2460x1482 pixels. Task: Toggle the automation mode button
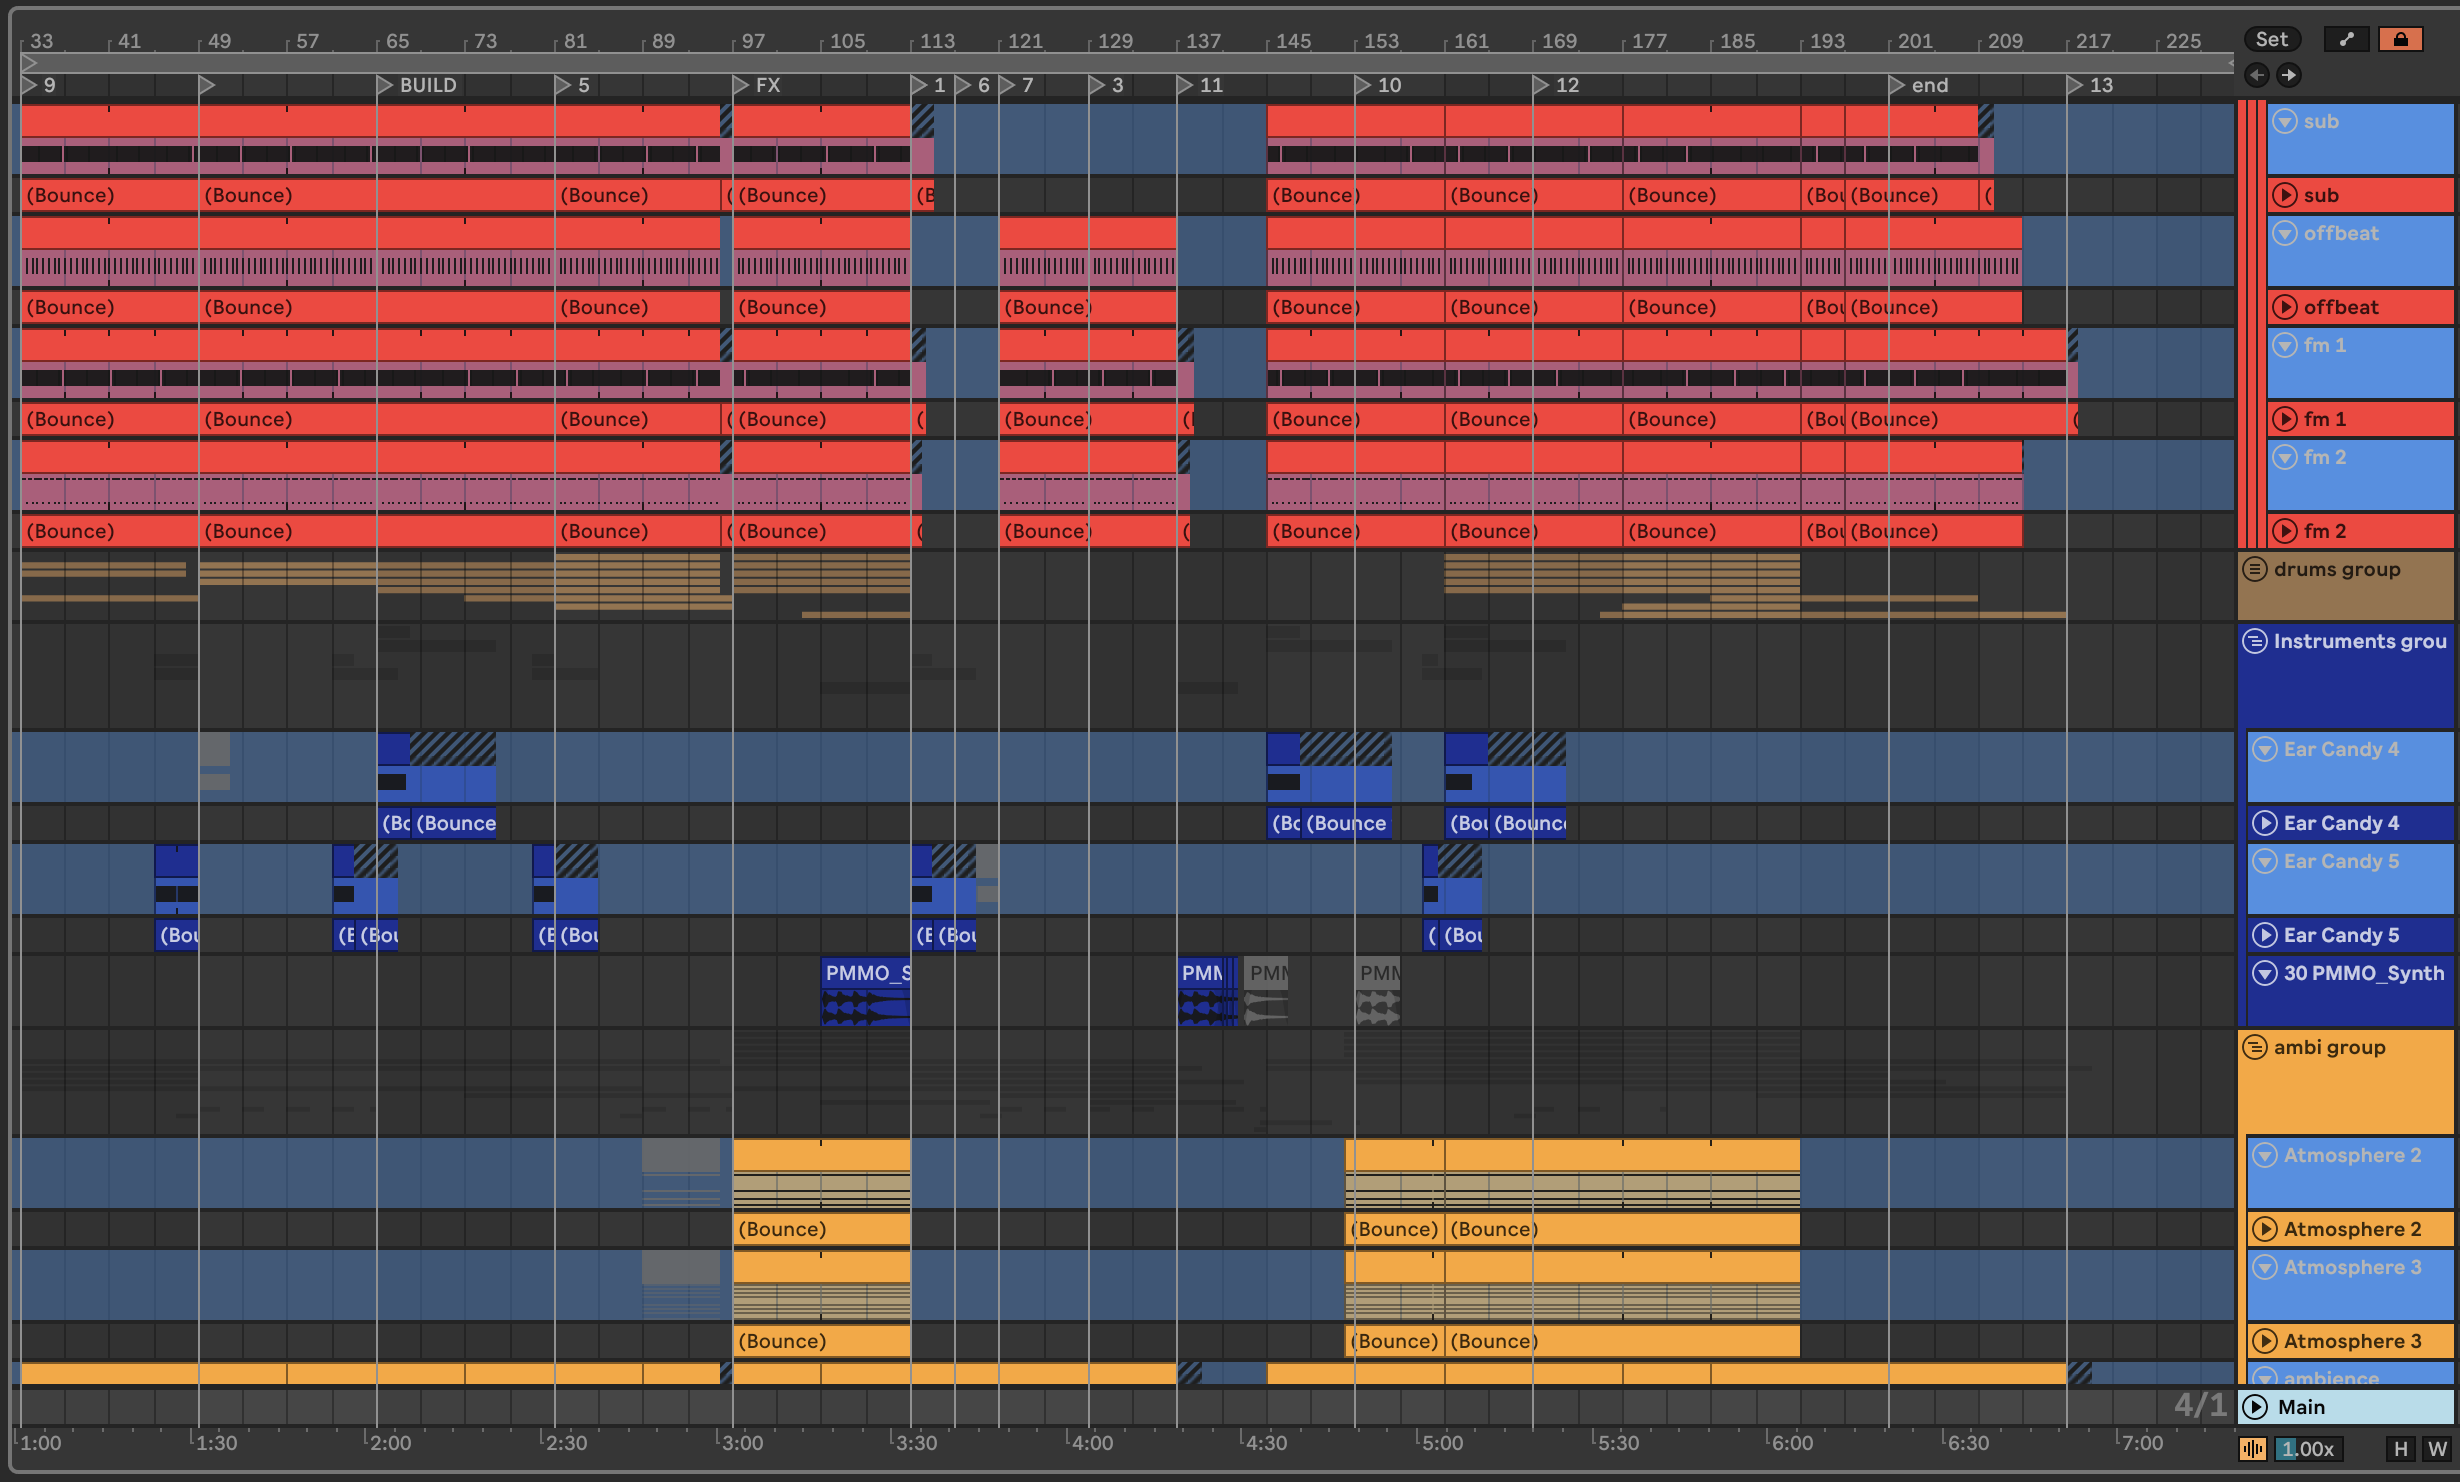pos(2346,39)
